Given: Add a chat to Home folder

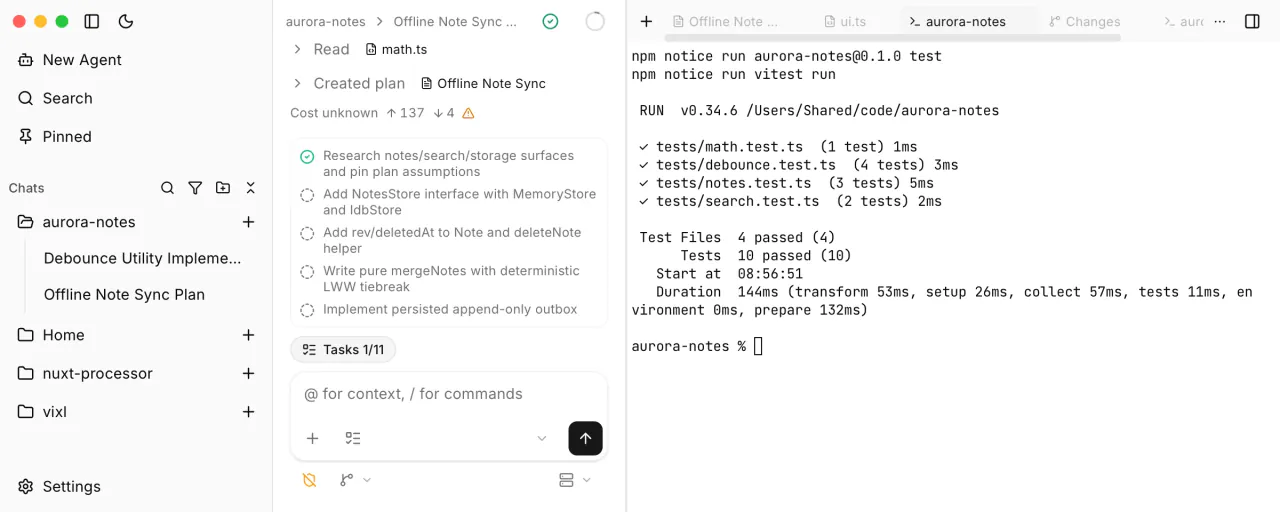Looking at the screenshot, I should point(249,335).
